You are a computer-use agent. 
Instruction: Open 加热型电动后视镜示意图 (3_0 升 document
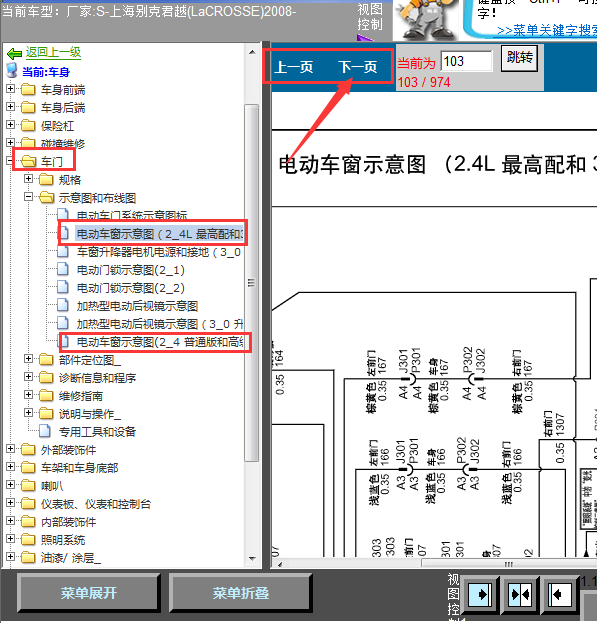click(x=160, y=324)
